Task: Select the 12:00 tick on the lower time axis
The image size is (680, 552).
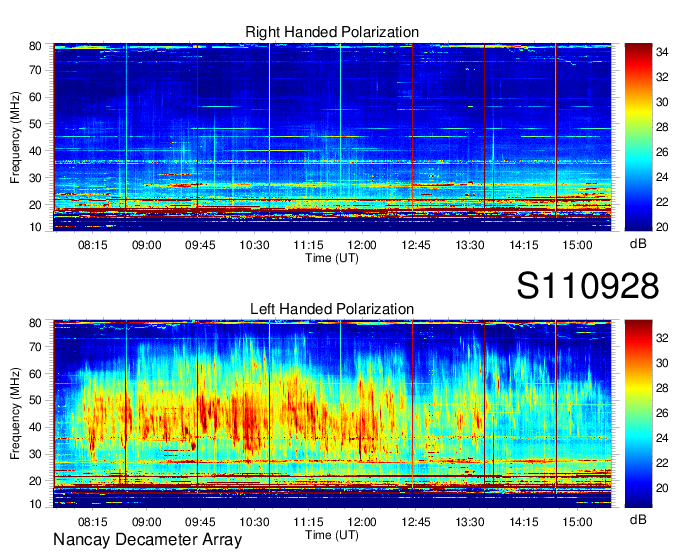Action: coord(362,522)
